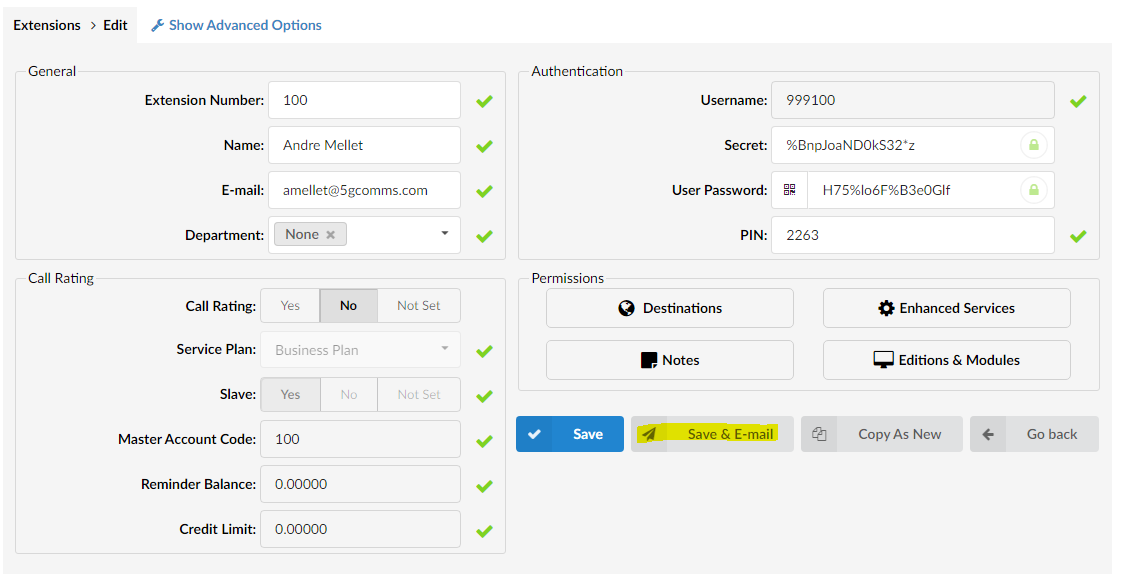Expand the Department dropdown arrow
This screenshot has width=1126, height=585.
[444, 234]
